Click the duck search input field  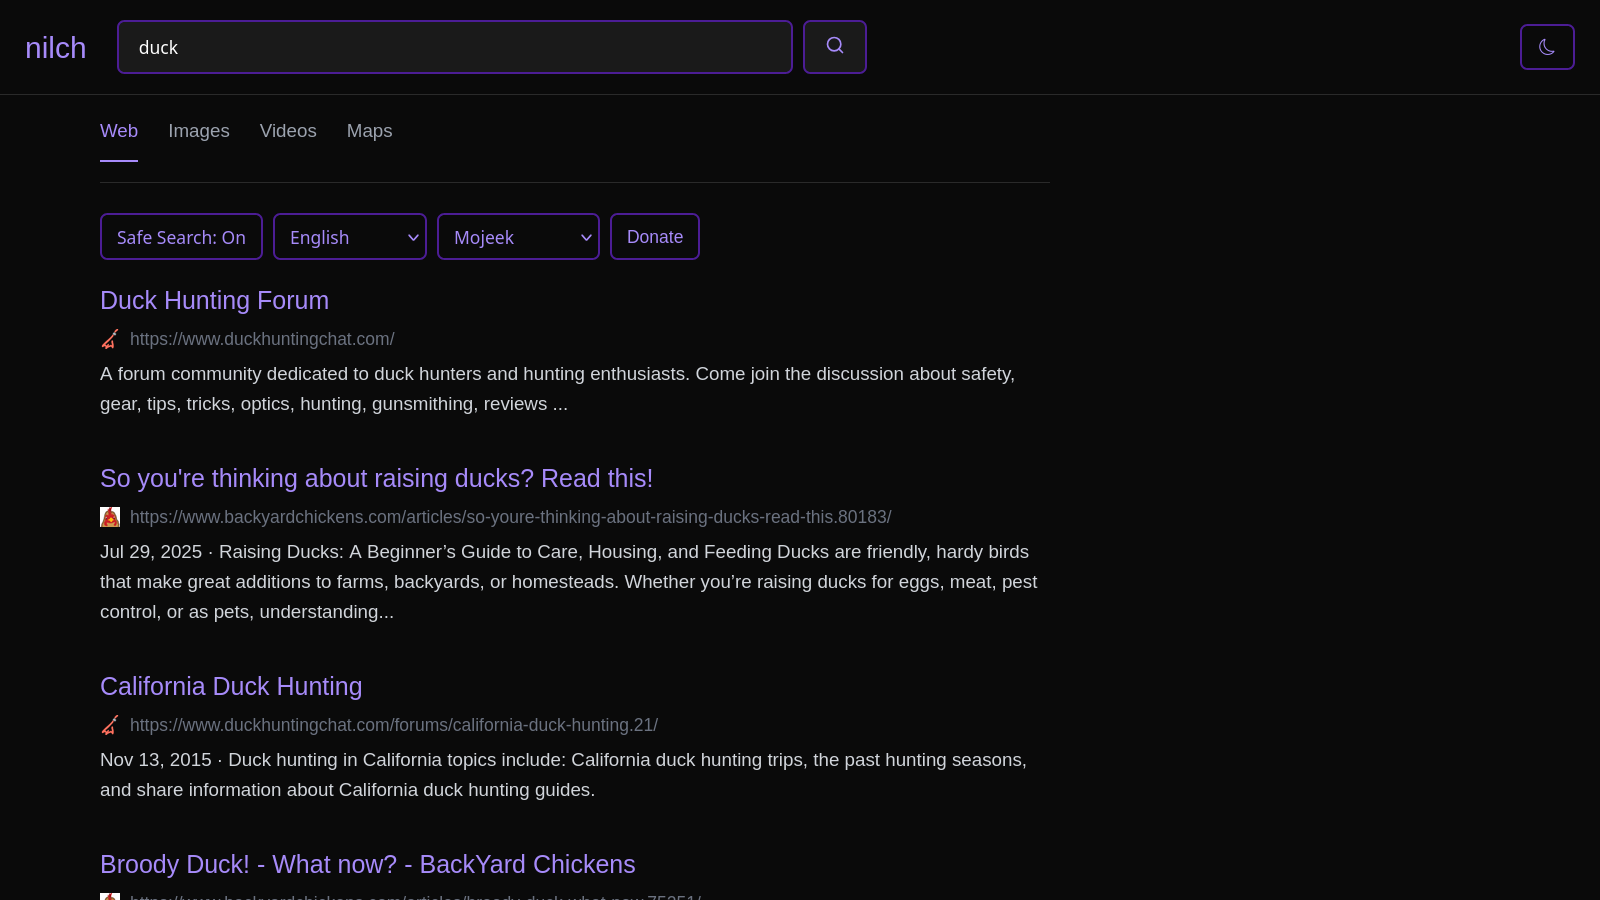(454, 47)
